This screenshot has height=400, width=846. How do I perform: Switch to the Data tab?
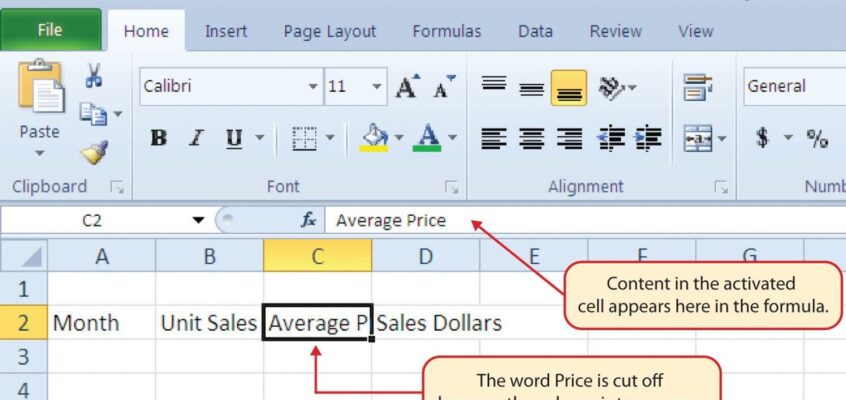(535, 31)
